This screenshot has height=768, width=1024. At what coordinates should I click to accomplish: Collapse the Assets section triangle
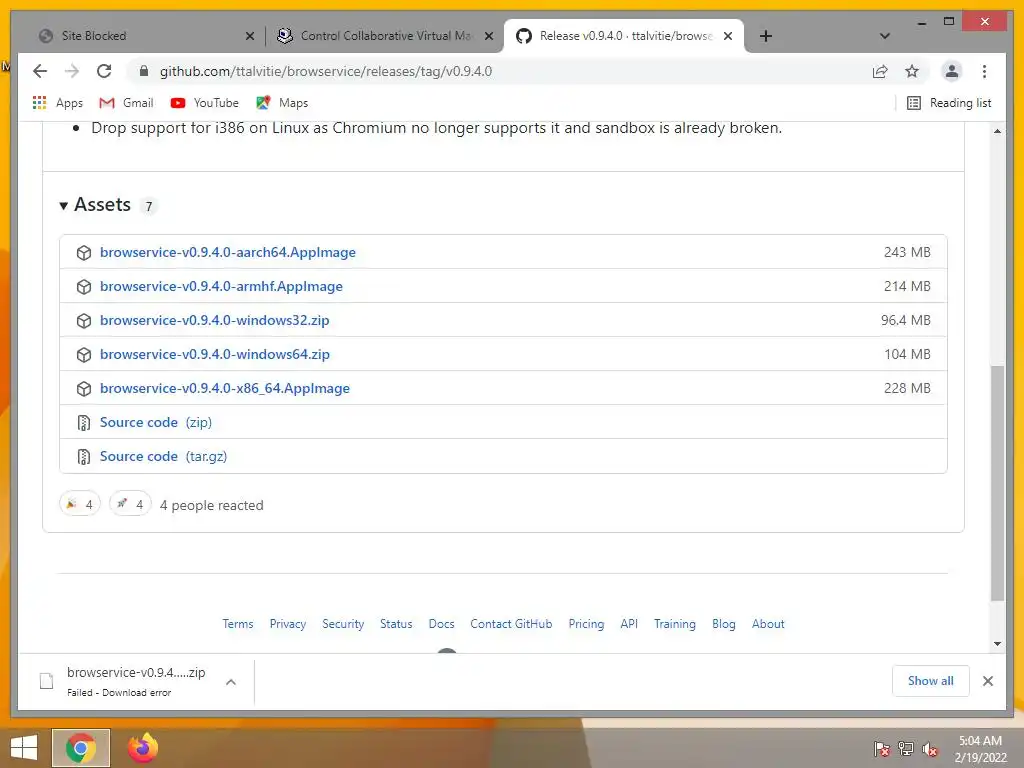(x=63, y=206)
